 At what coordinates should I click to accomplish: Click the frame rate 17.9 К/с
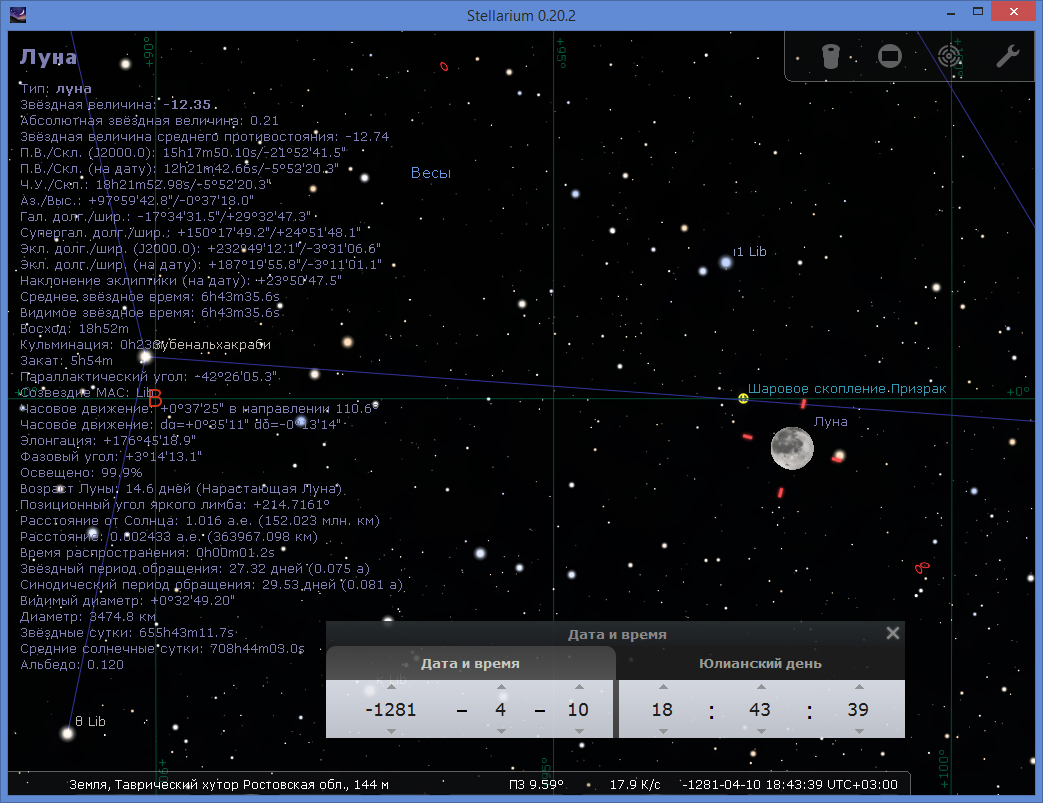[x=635, y=784]
